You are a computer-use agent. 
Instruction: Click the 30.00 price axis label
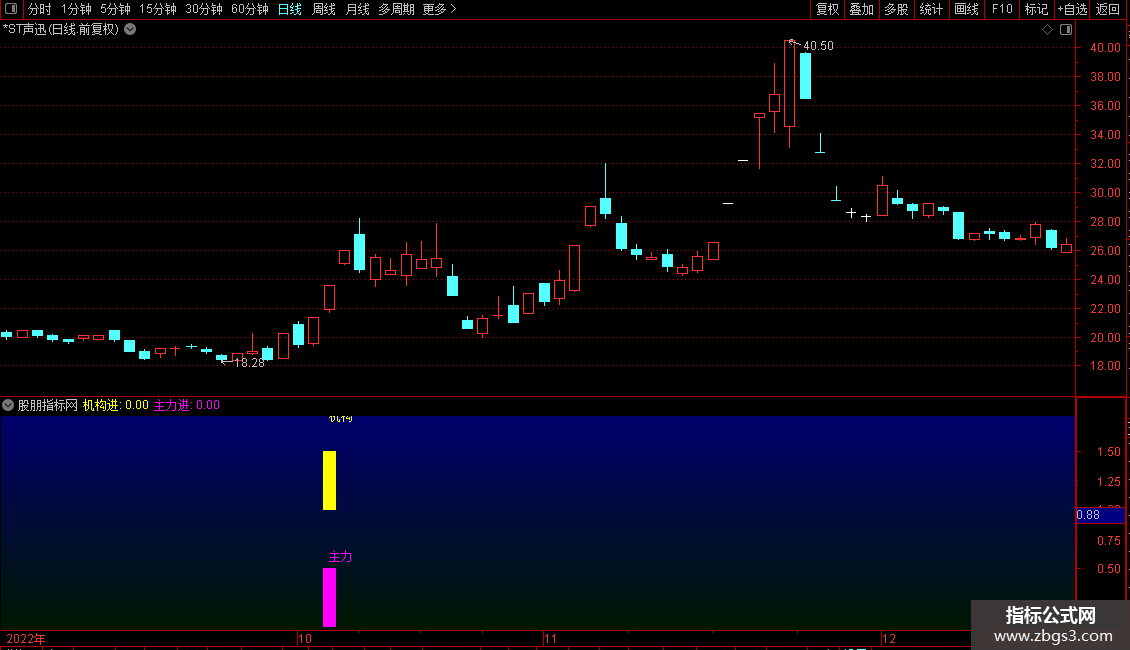click(x=1105, y=192)
